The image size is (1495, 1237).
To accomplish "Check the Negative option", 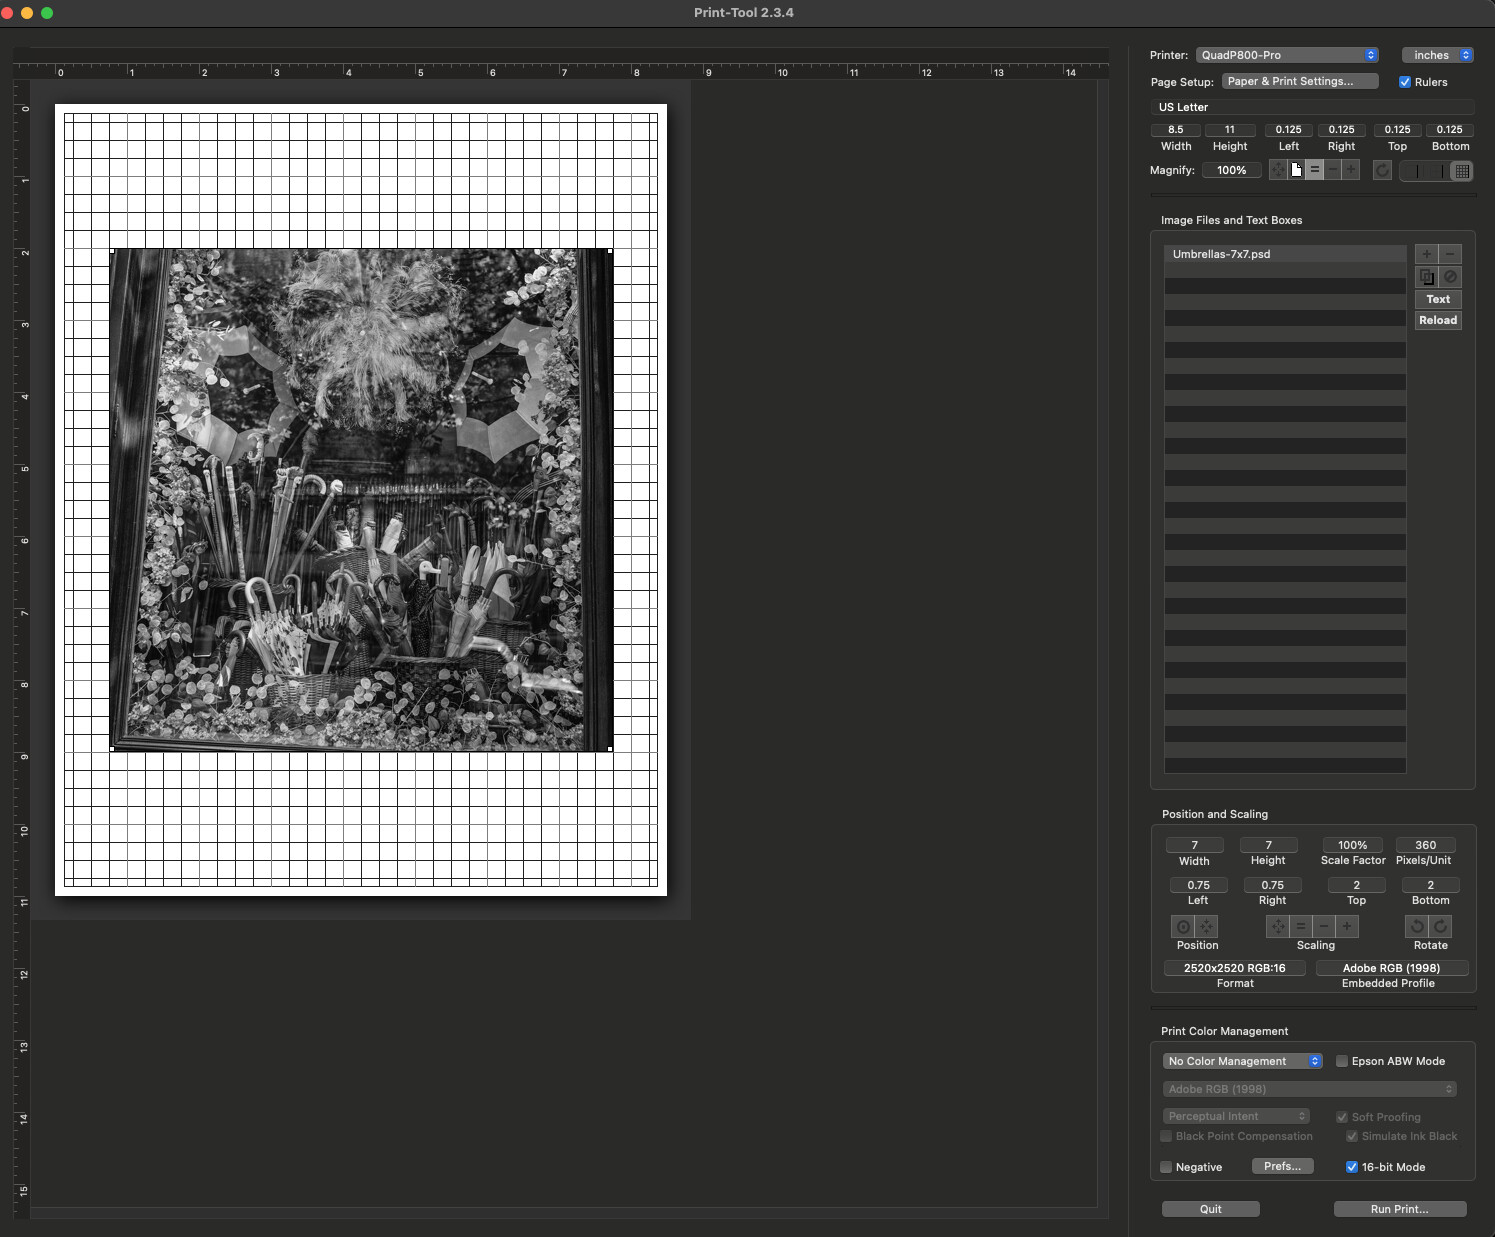I will coord(1166,1167).
